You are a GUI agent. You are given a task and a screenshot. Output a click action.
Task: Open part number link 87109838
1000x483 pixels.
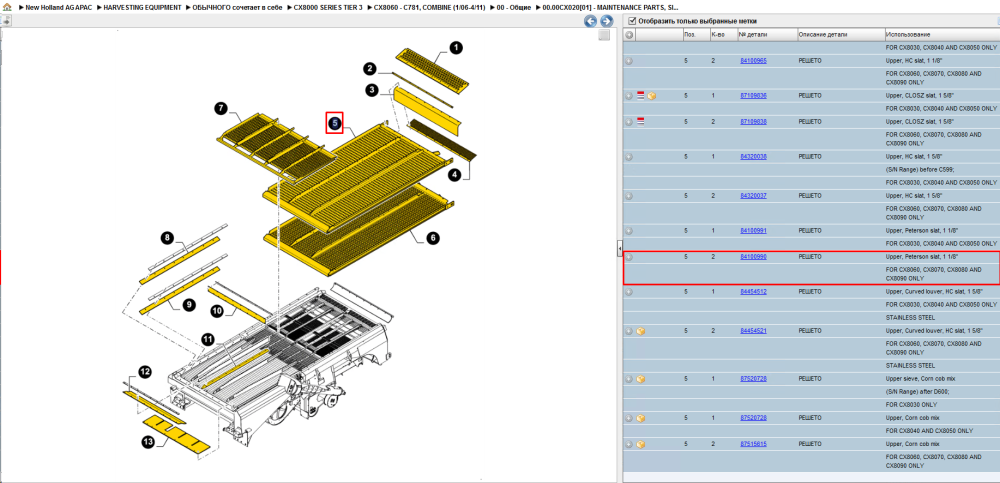[x=753, y=121]
